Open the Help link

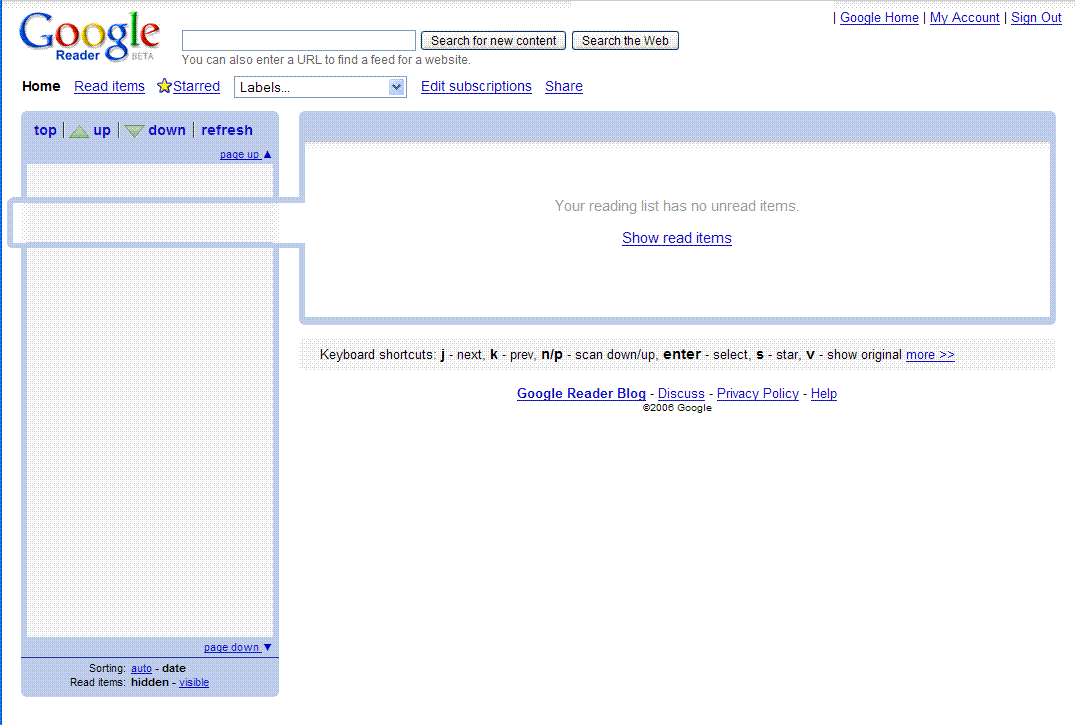[823, 394]
